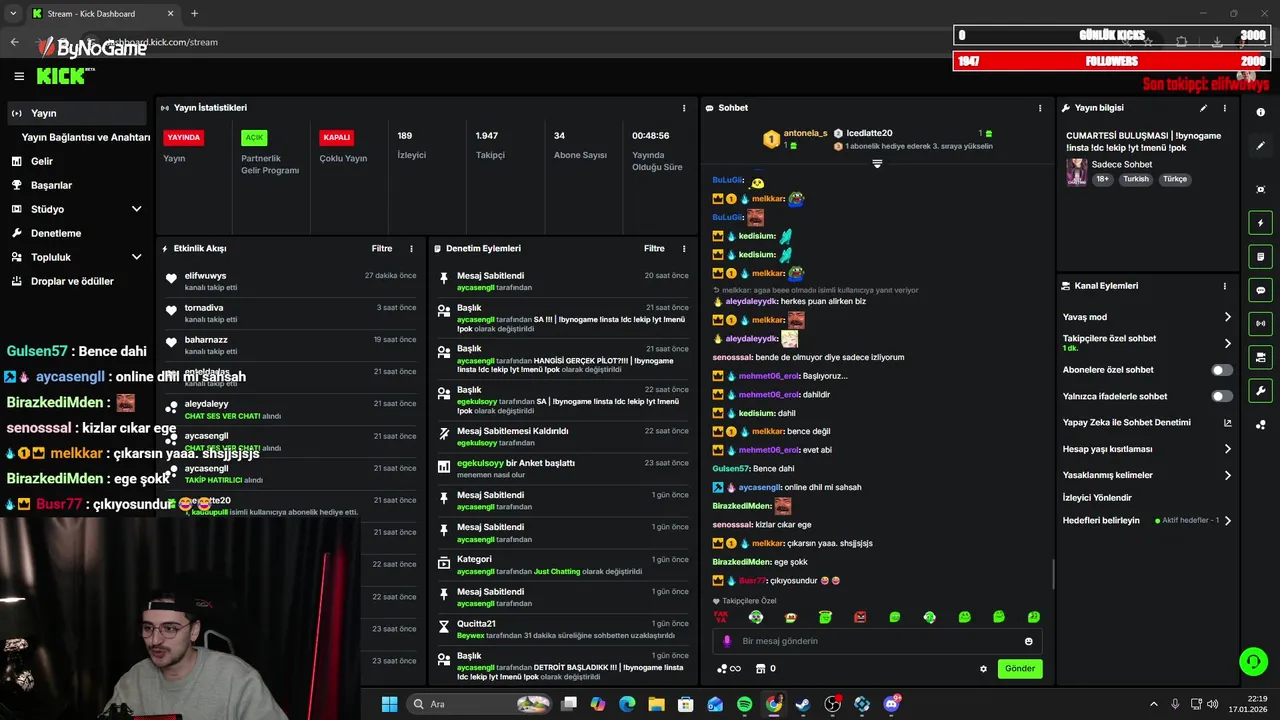Expand Hesap yaşı kısıtlaması chevron

[x=1228, y=449]
